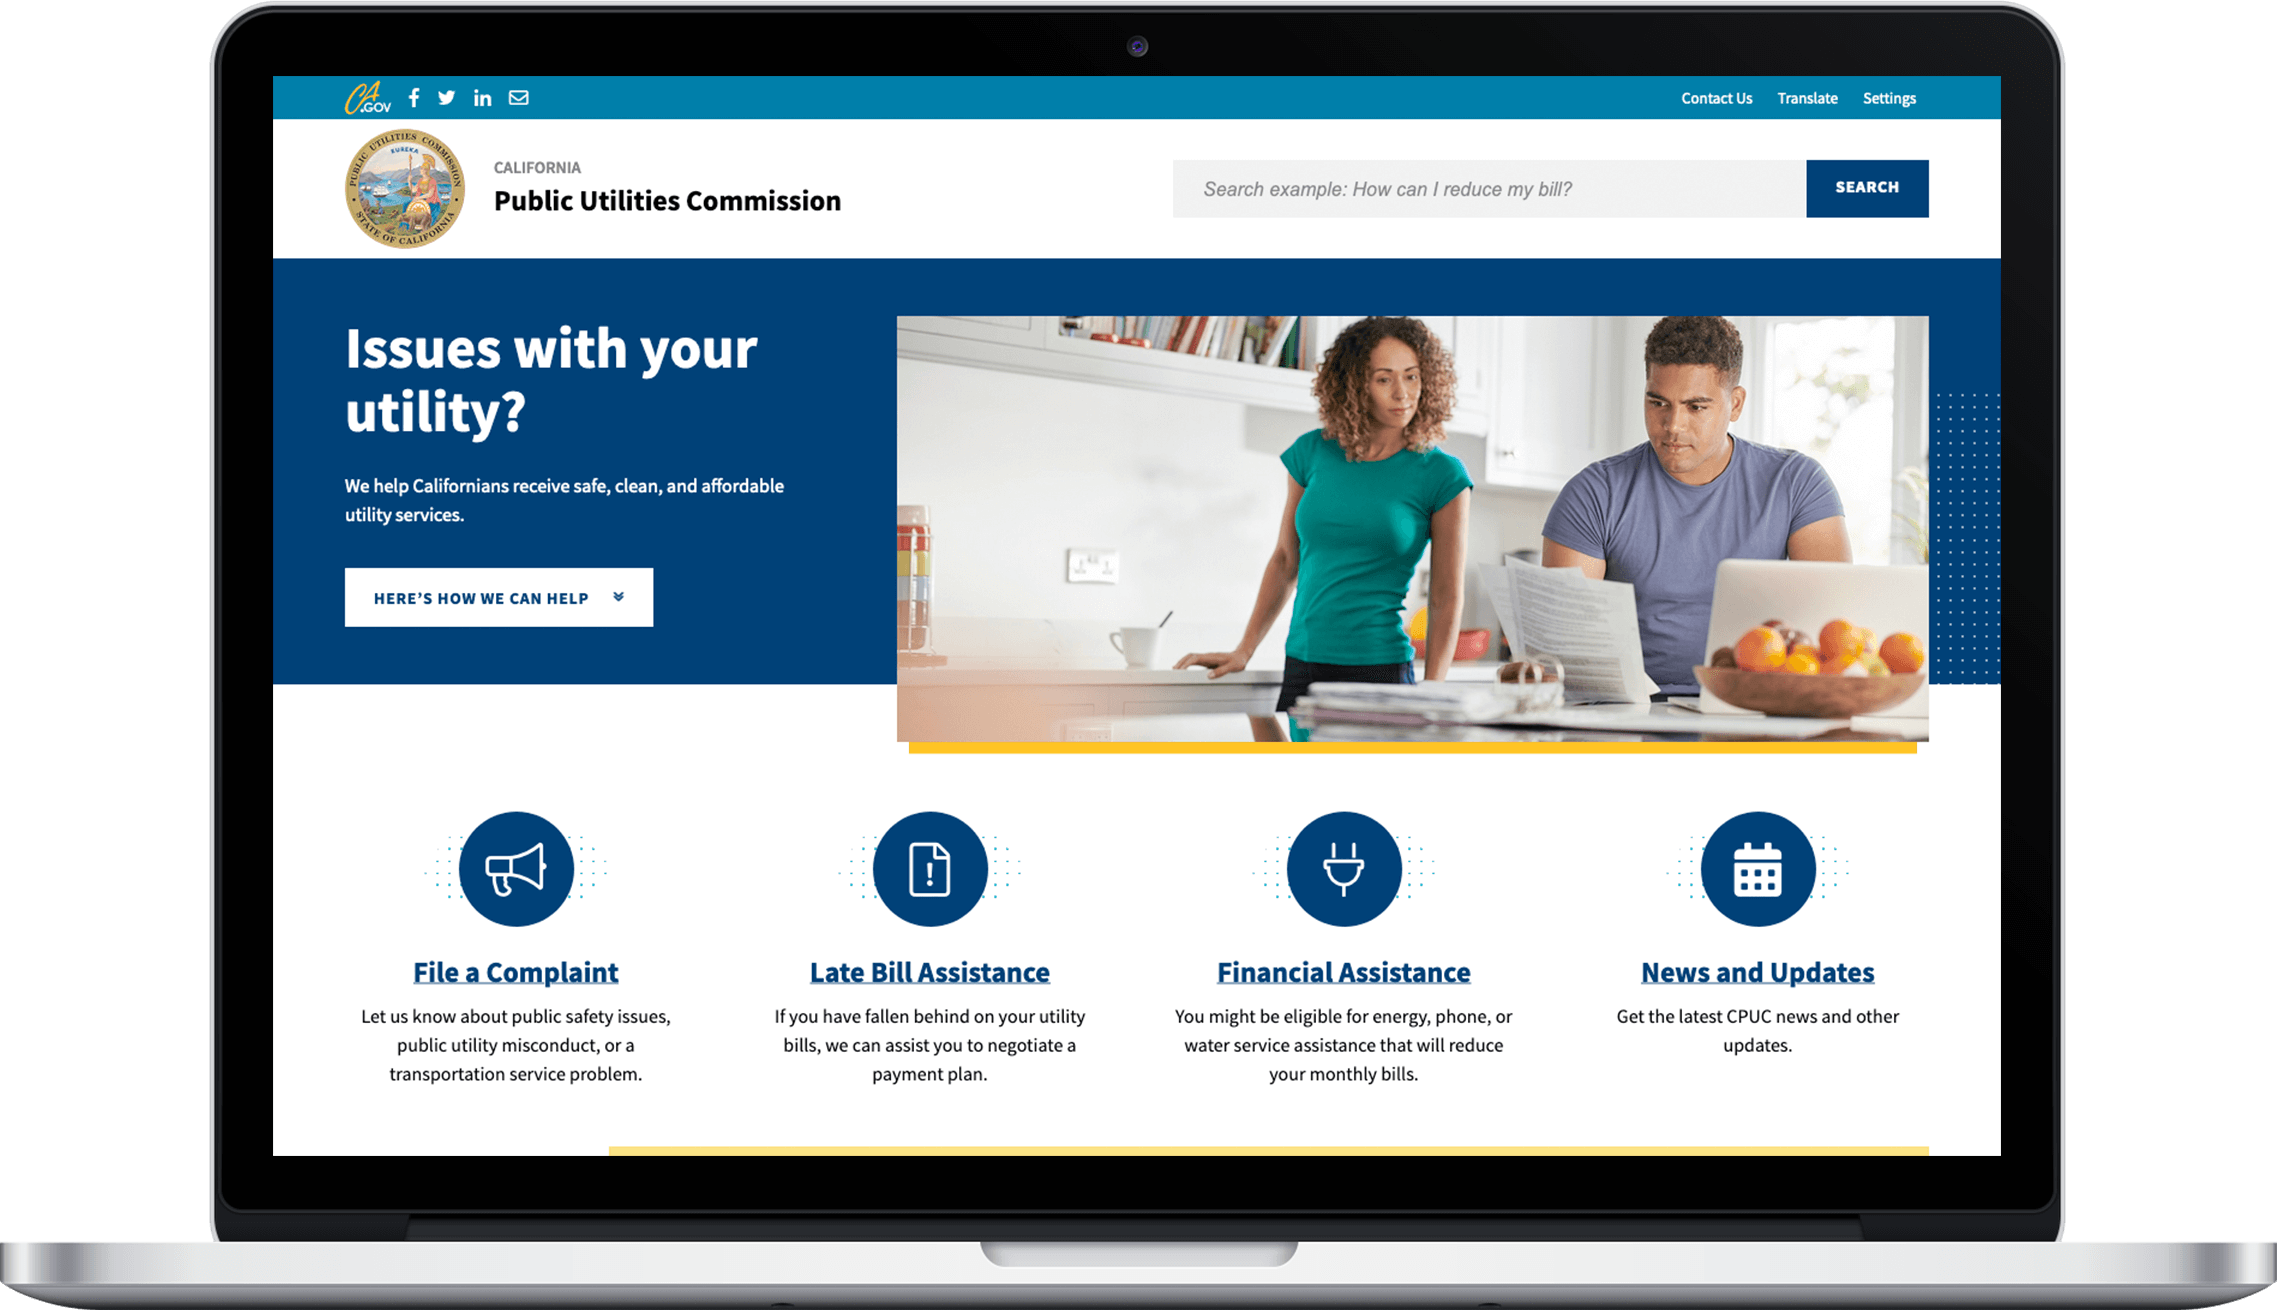
Task: Click the File a Complaint icon
Action: (516, 869)
